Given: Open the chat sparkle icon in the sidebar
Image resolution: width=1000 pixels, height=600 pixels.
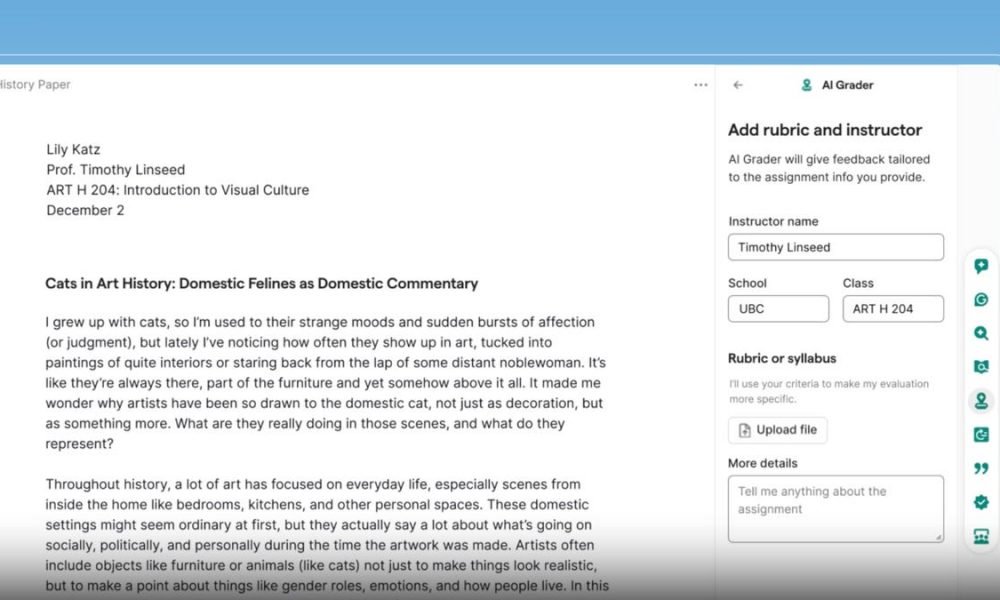Looking at the screenshot, I should click(981, 266).
